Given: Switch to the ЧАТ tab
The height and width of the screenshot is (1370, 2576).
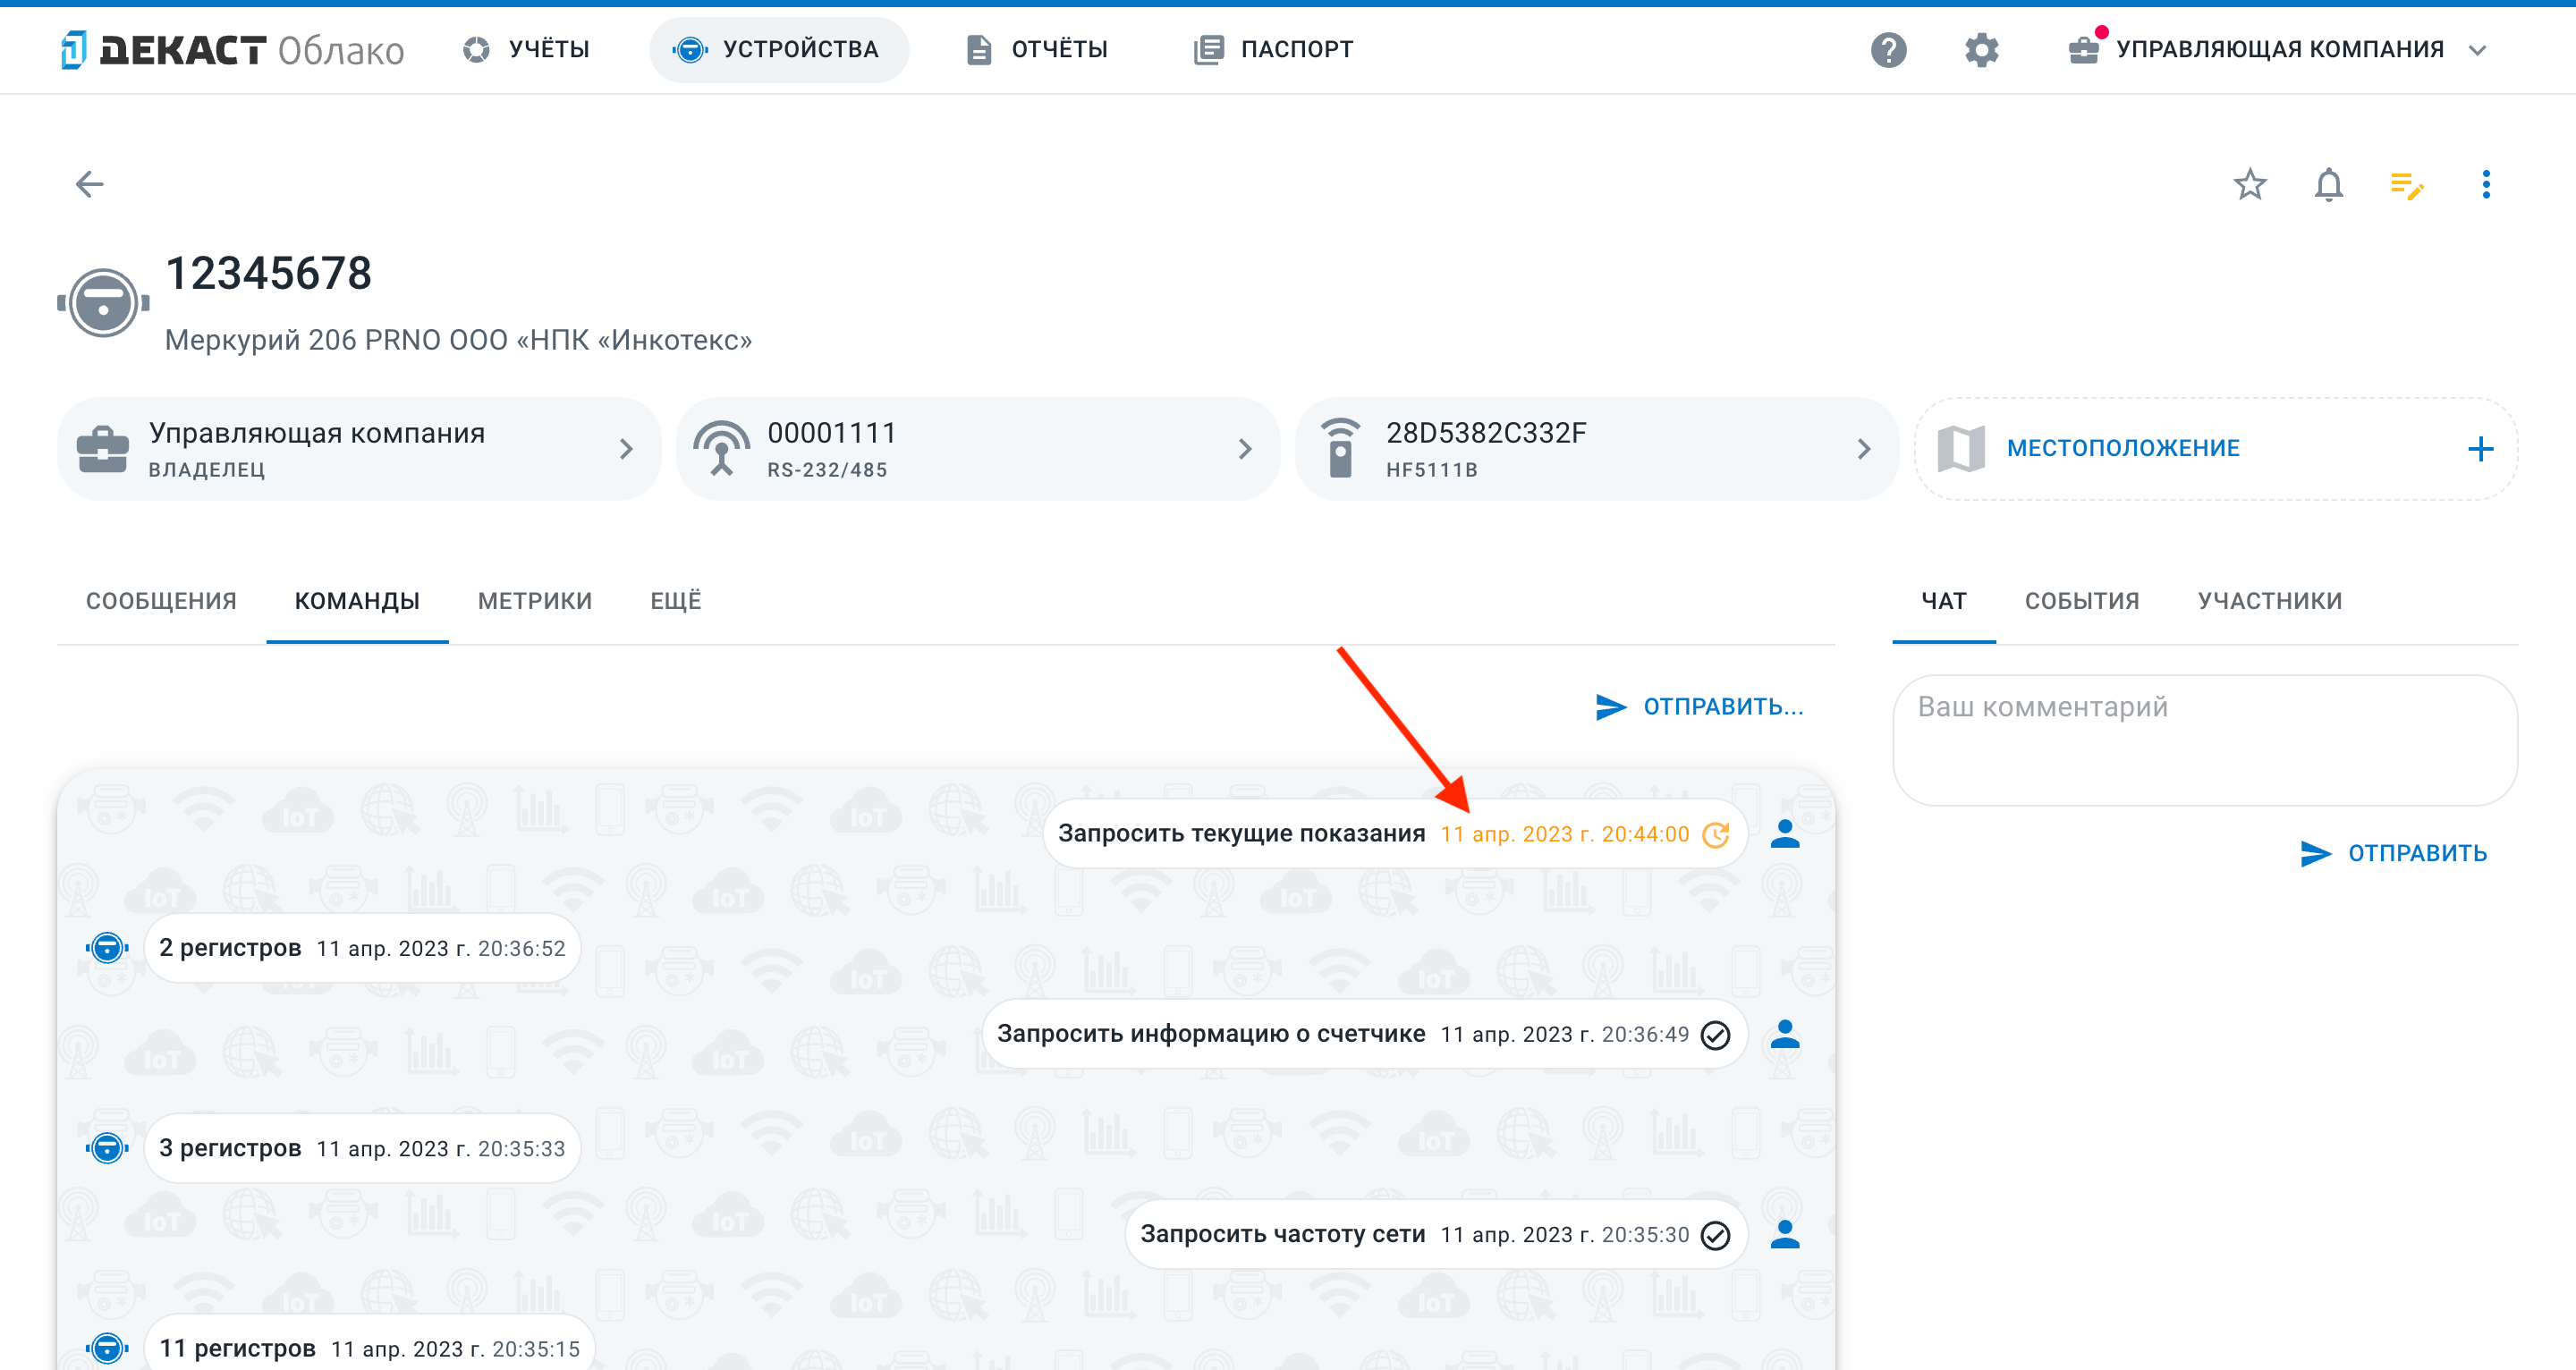Looking at the screenshot, I should click(x=1944, y=601).
